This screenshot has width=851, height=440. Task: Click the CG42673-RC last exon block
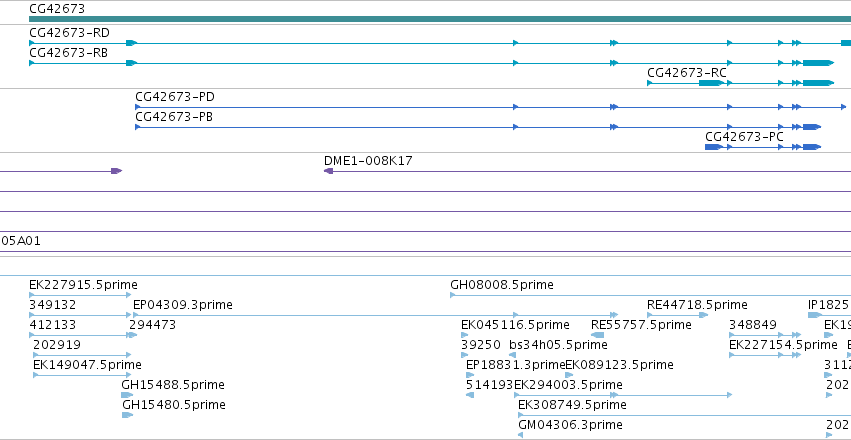pos(818,83)
